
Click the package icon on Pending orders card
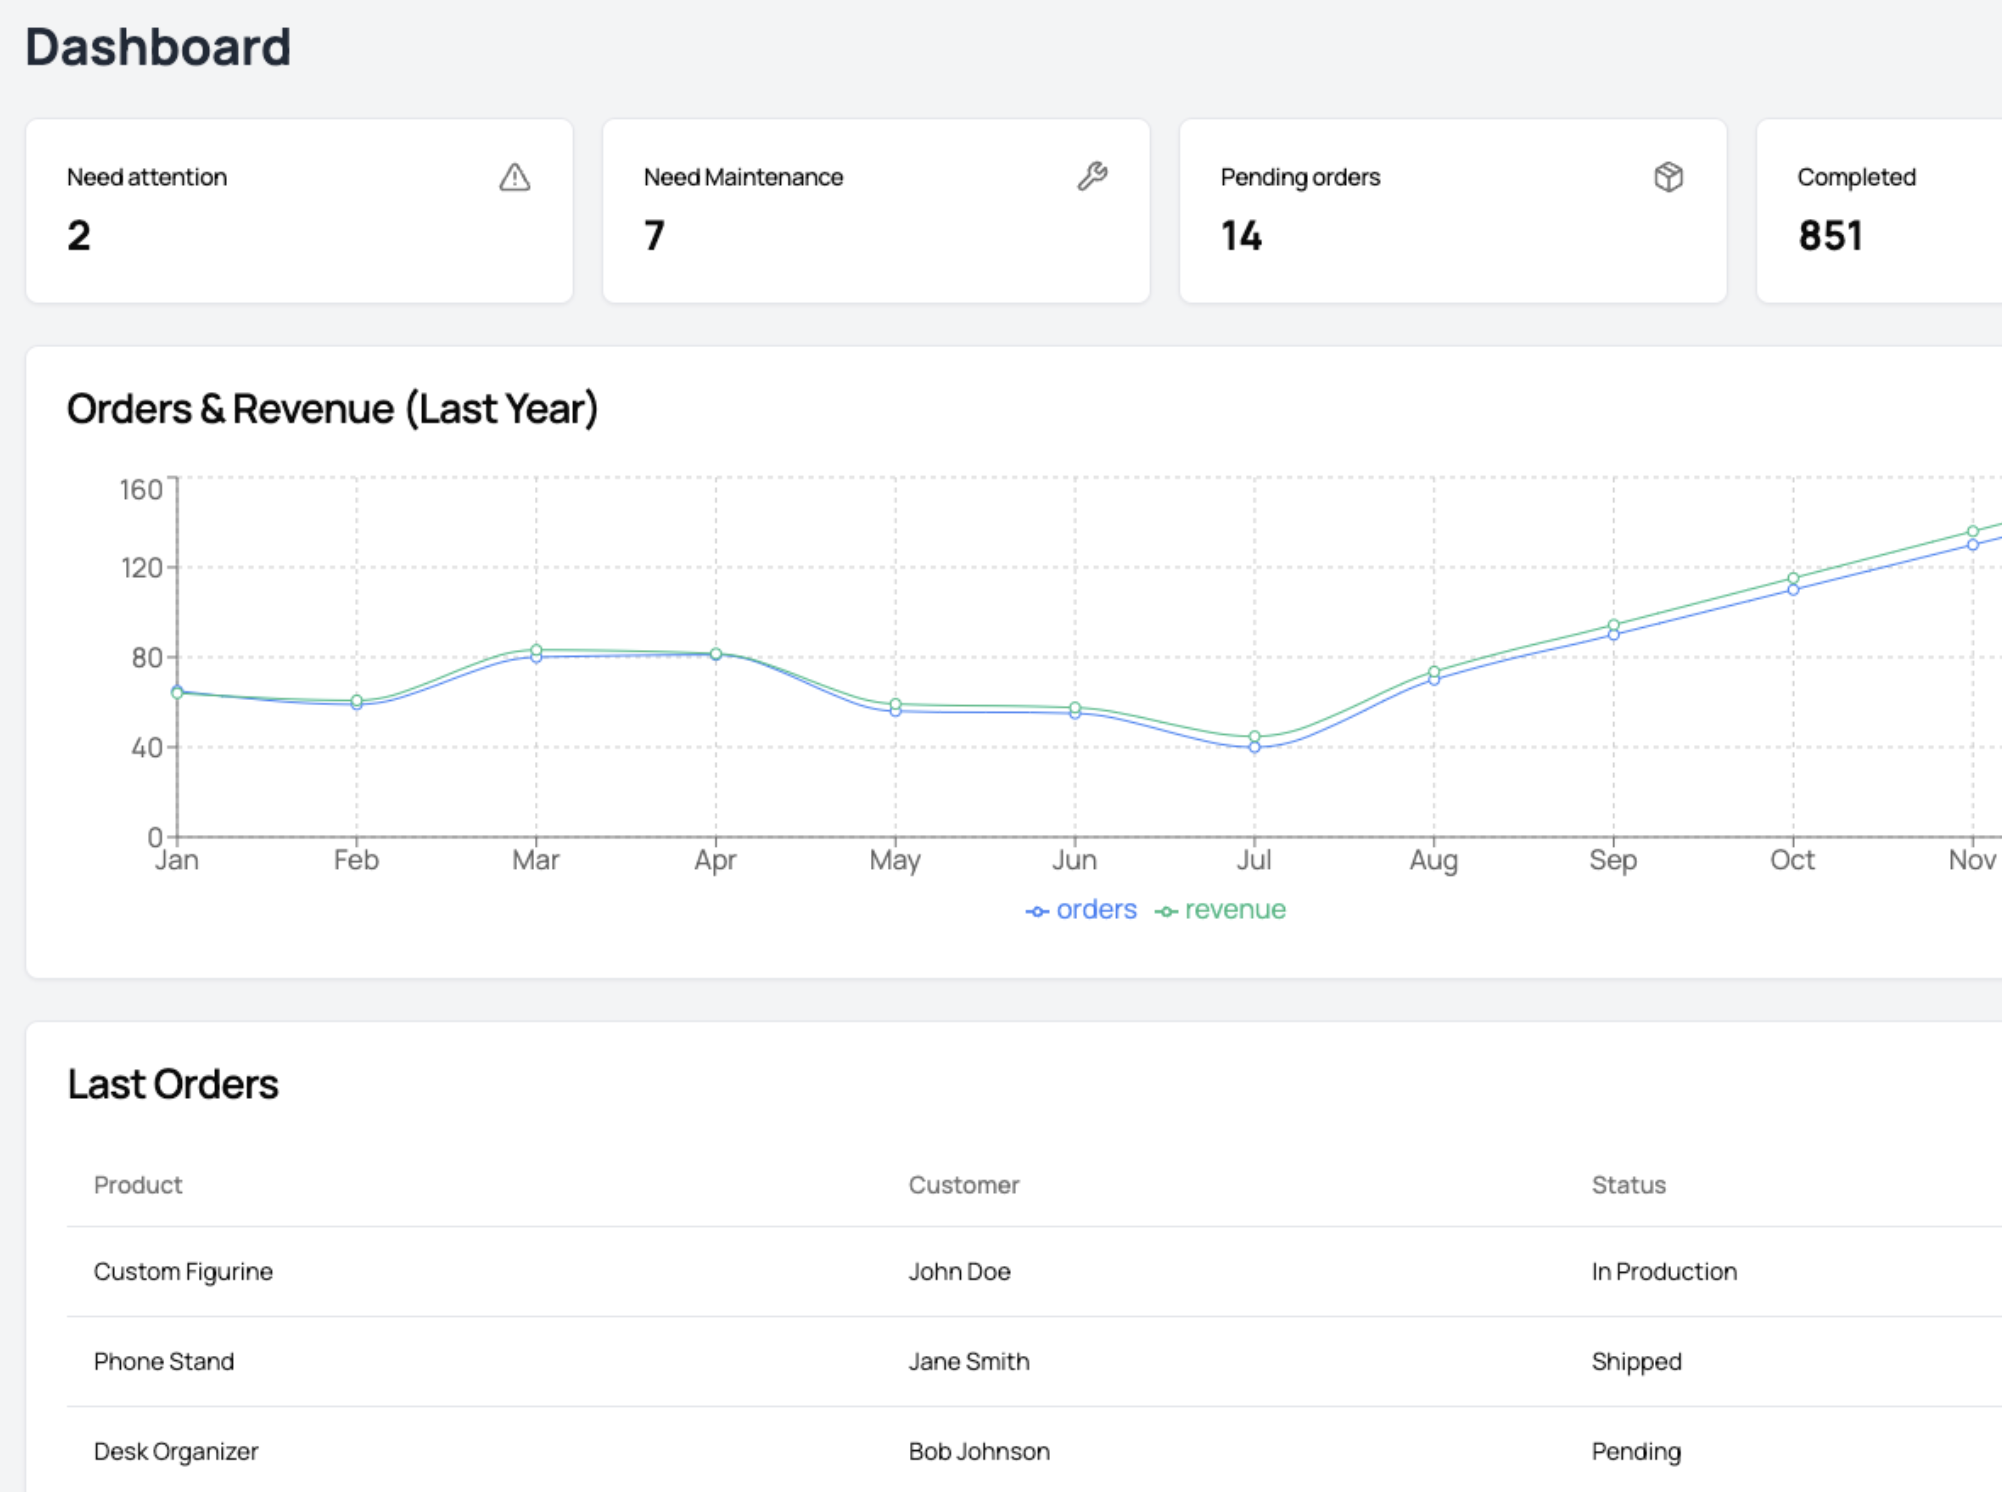click(1667, 177)
